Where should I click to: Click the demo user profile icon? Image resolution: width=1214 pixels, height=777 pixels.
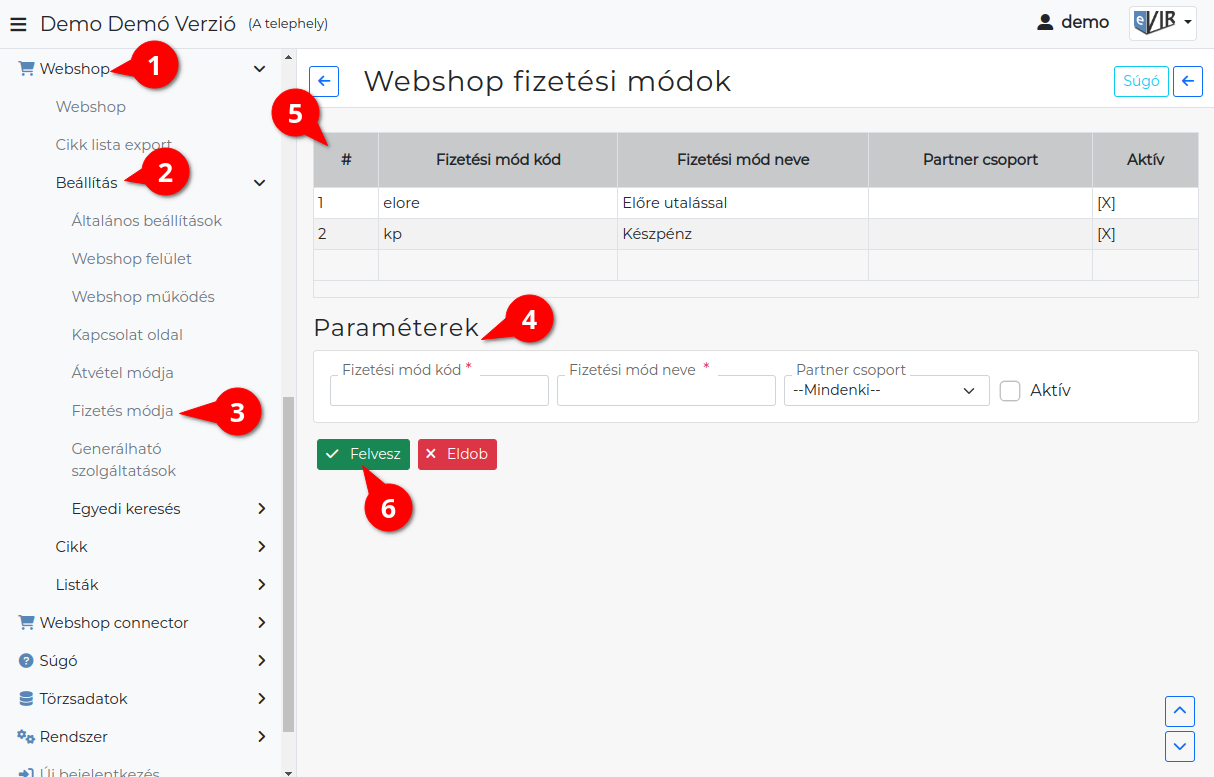click(x=1045, y=22)
